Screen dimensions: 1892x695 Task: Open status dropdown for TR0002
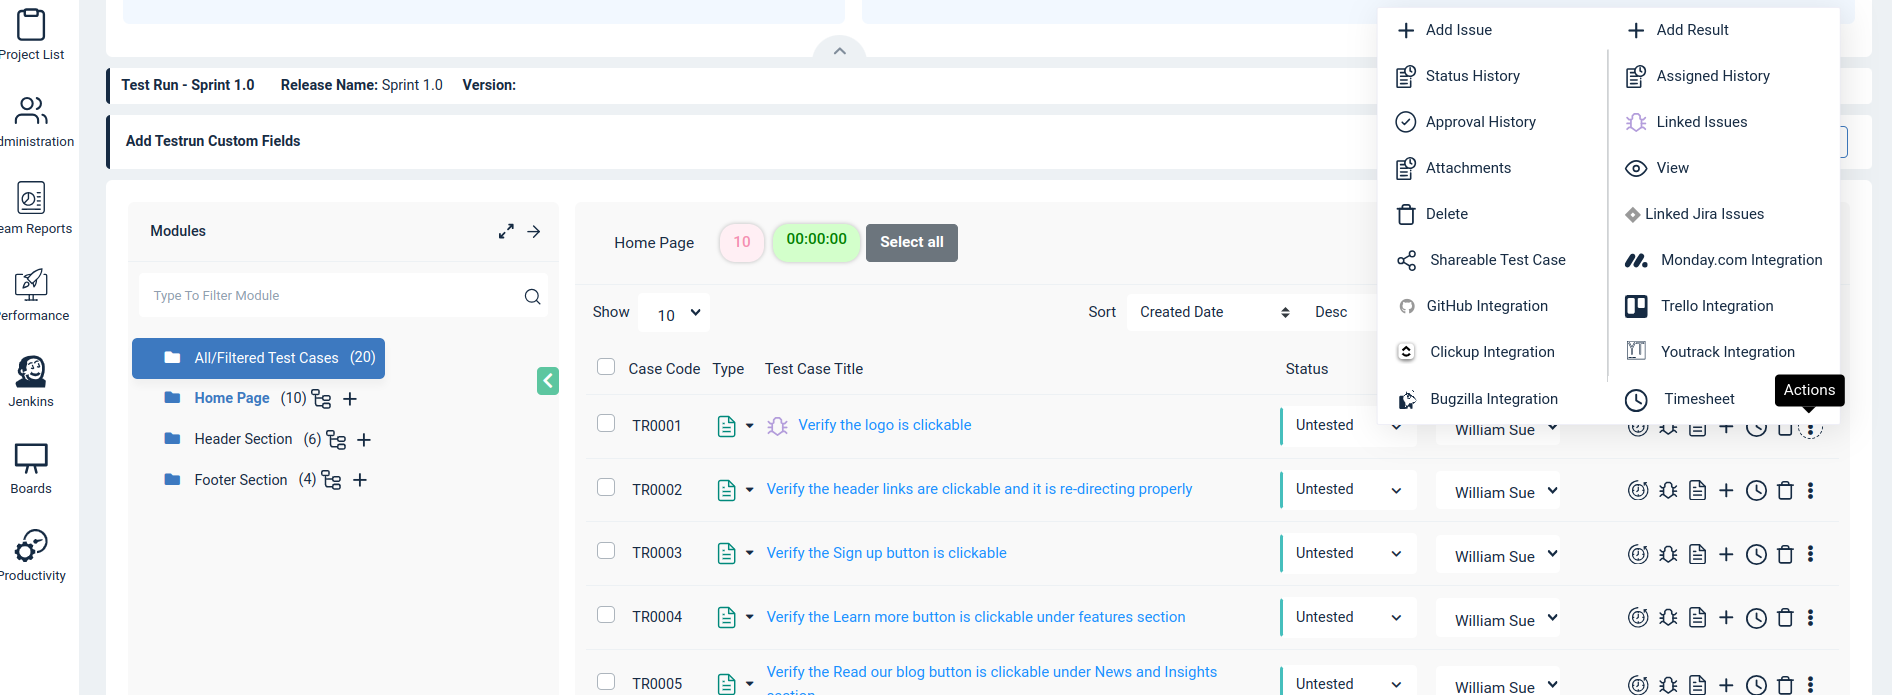point(1348,490)
